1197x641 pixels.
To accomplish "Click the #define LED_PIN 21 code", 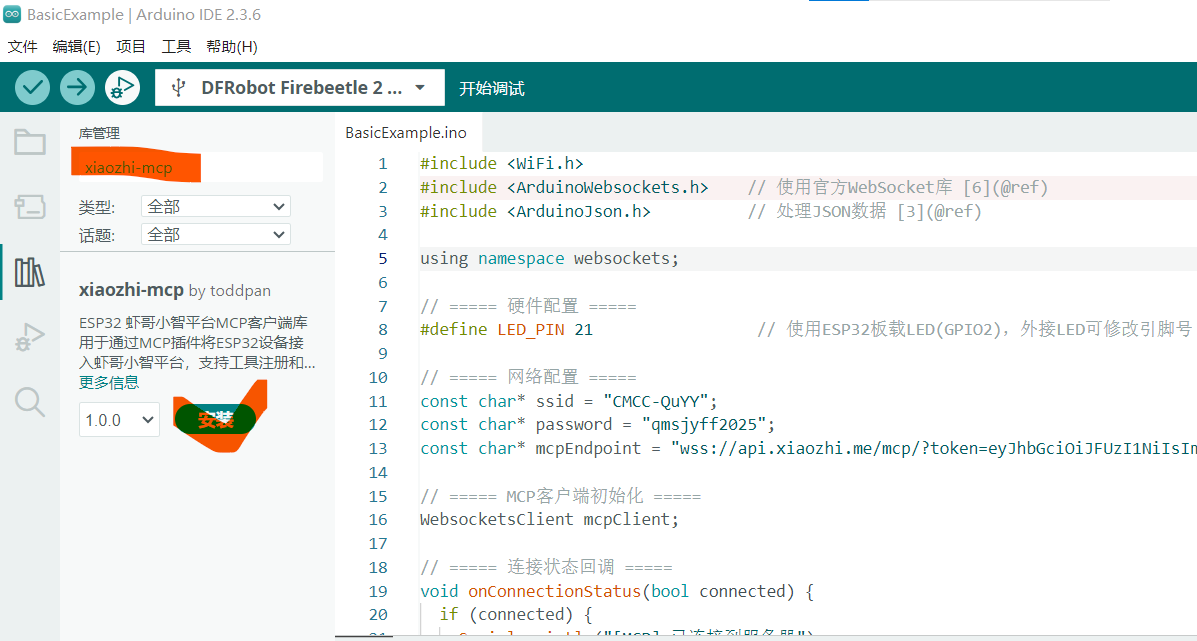I will [x=506, y=330].
